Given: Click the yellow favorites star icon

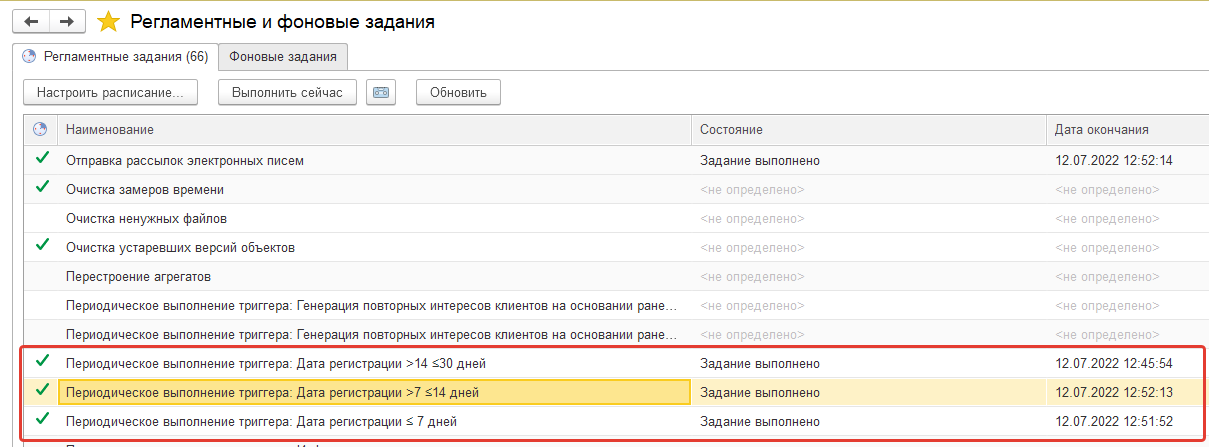Looking at the screenshot, I should click(109, 21).
